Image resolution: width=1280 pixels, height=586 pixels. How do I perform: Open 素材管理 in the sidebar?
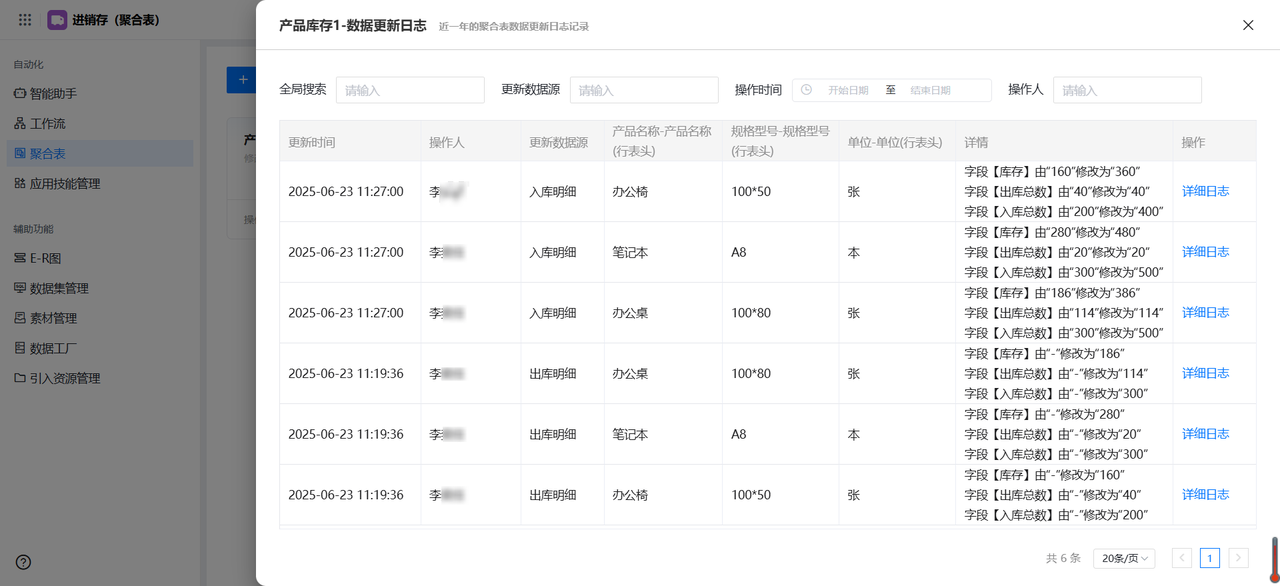pyautogui.click(x=53, y=318)
